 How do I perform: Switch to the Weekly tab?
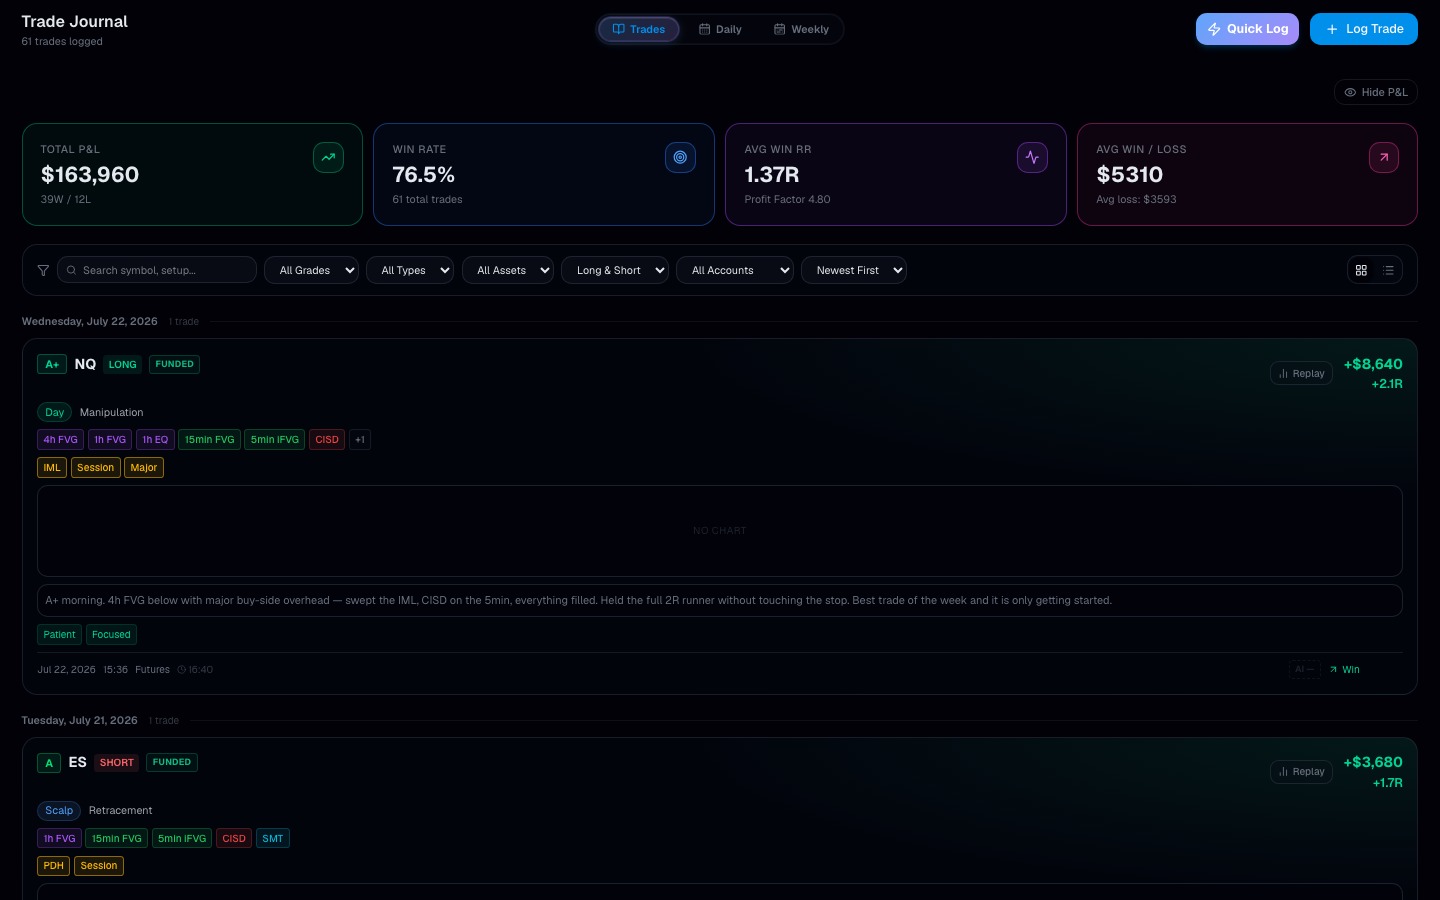[x=801, y=29]
